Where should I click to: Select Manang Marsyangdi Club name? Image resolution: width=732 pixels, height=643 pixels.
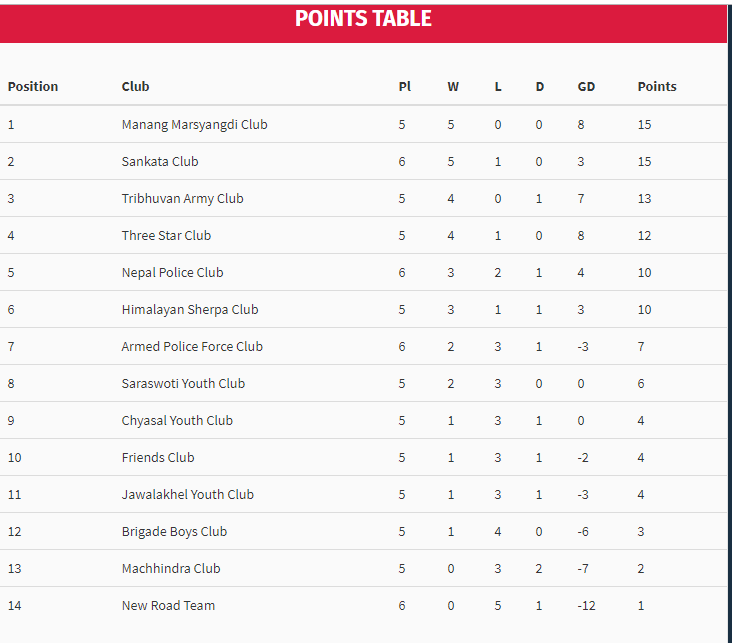coord(194,125)
